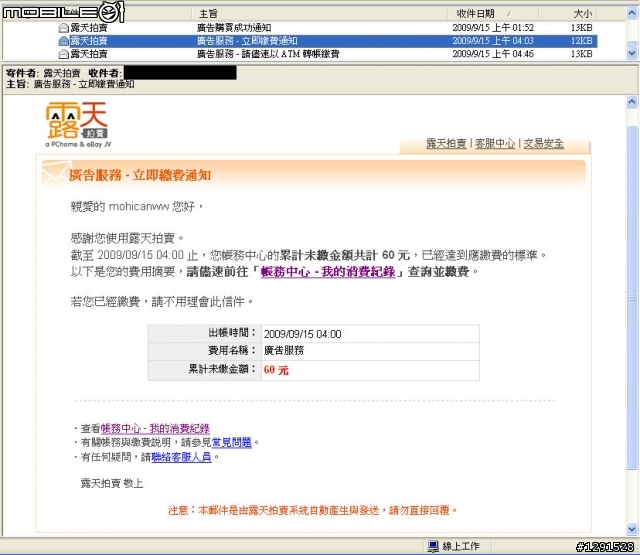This screenshot has width=640, height=555.
Task: Click the 寄件者: 露天拍賣 header field
Action: click(x=43, y=73)
